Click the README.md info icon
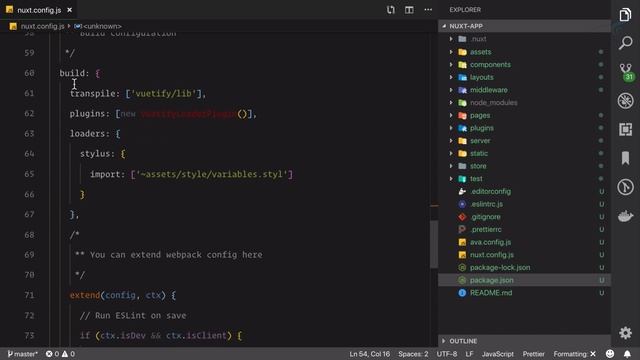640x360 pixels. point(462,293)
